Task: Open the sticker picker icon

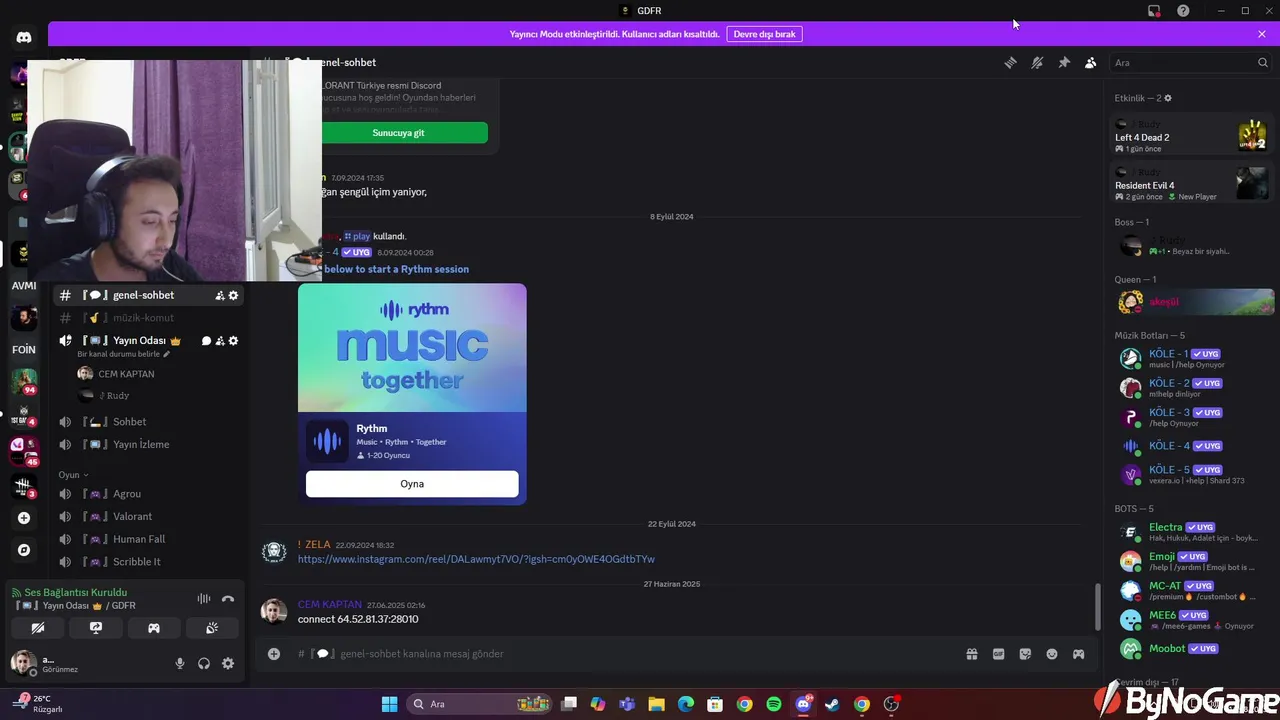Action: click(1025, 654)
